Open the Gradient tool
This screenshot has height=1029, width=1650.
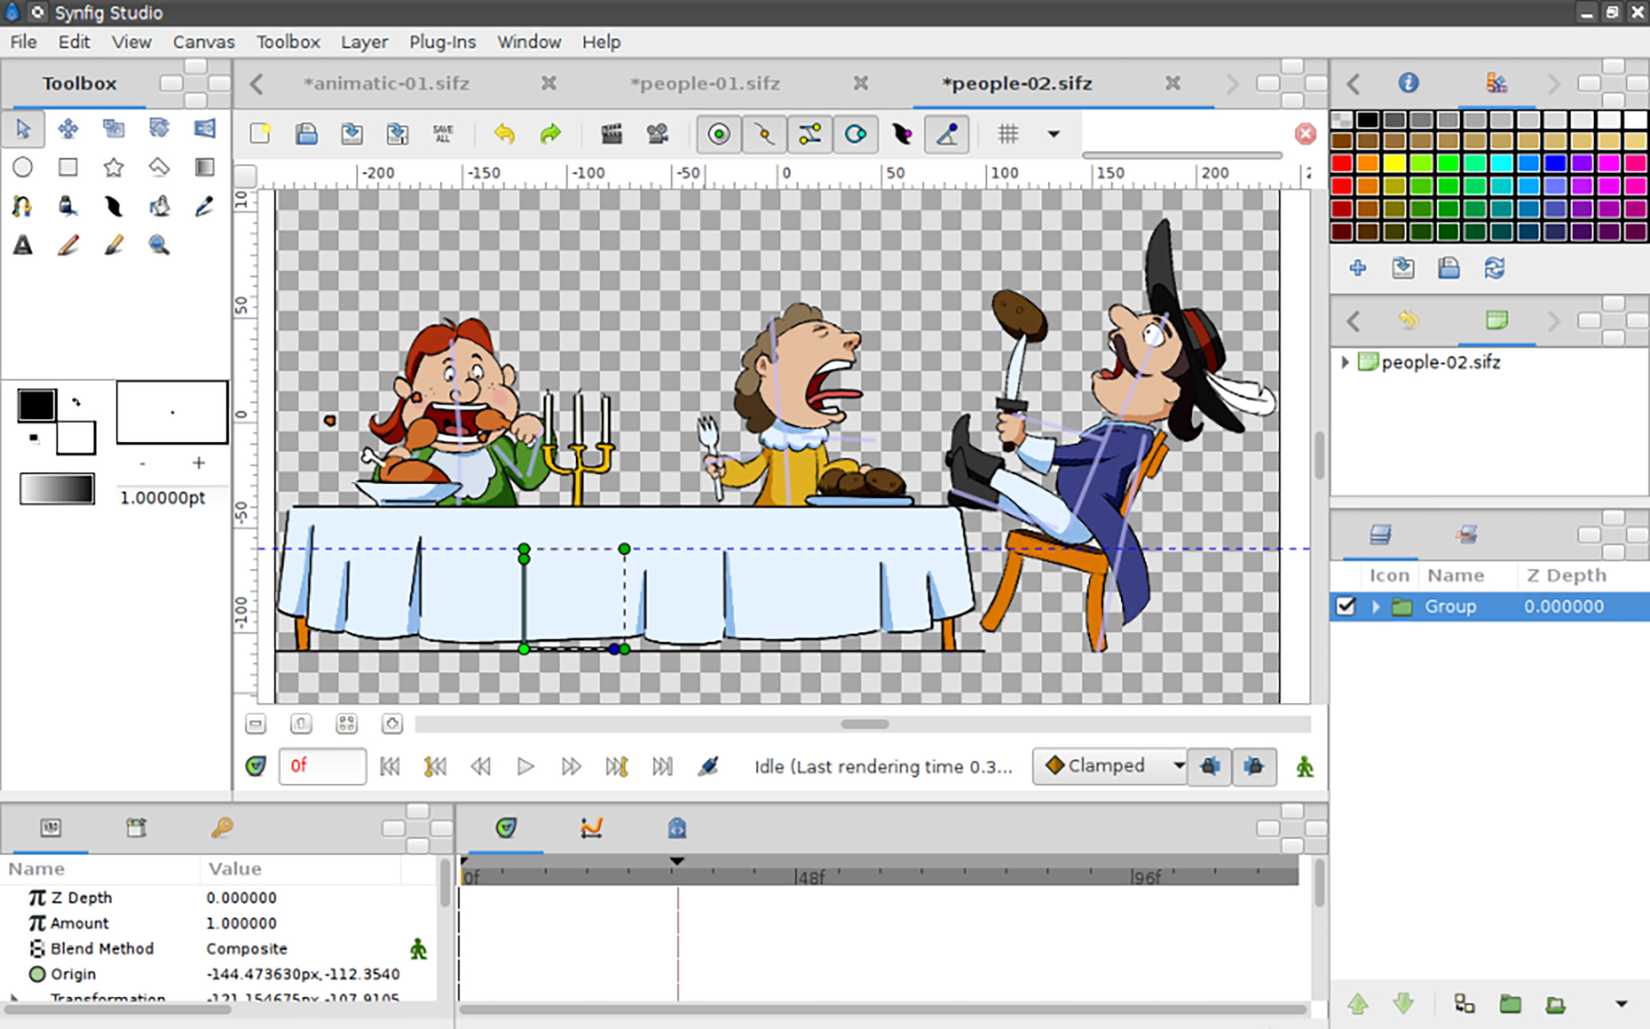pyautogui.click(x=203, y=167)
